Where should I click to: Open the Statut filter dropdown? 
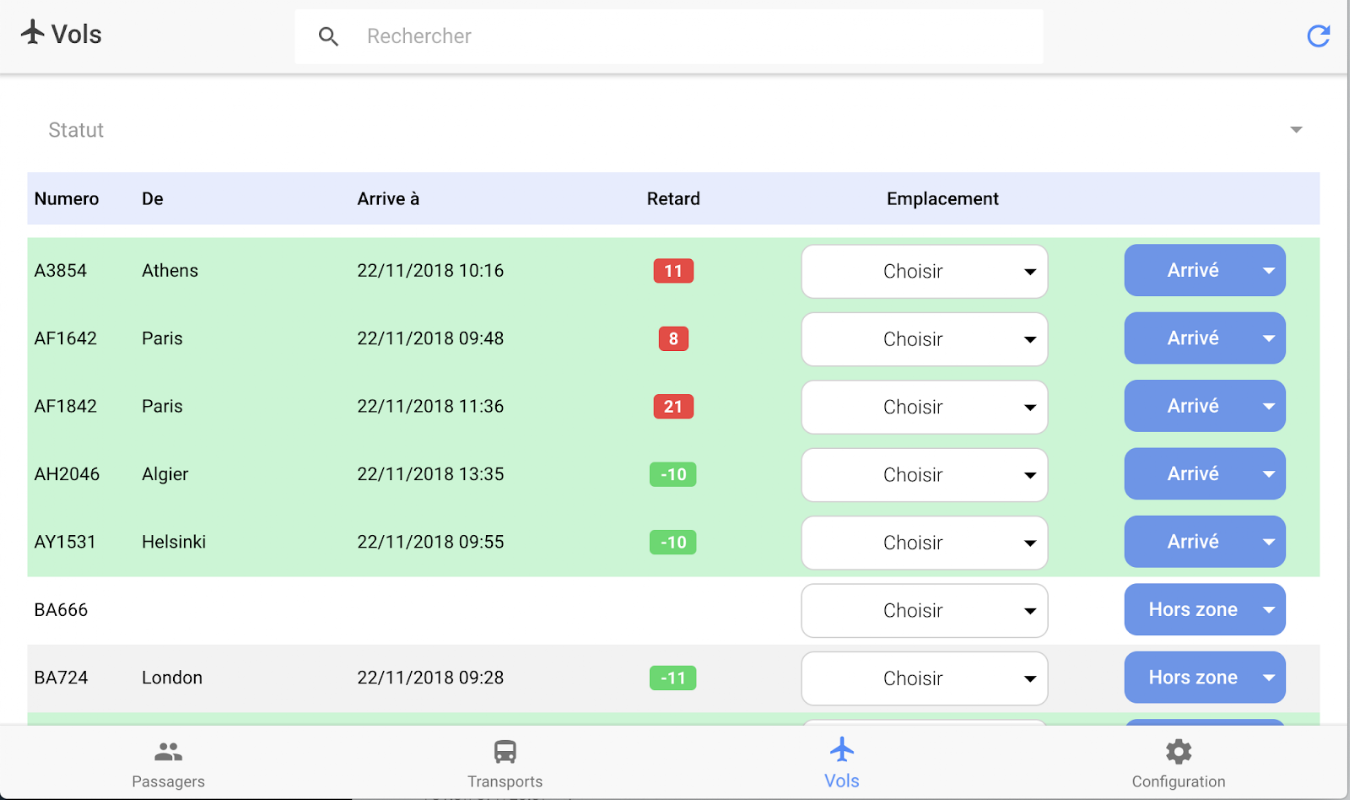[x=674, y=130]
